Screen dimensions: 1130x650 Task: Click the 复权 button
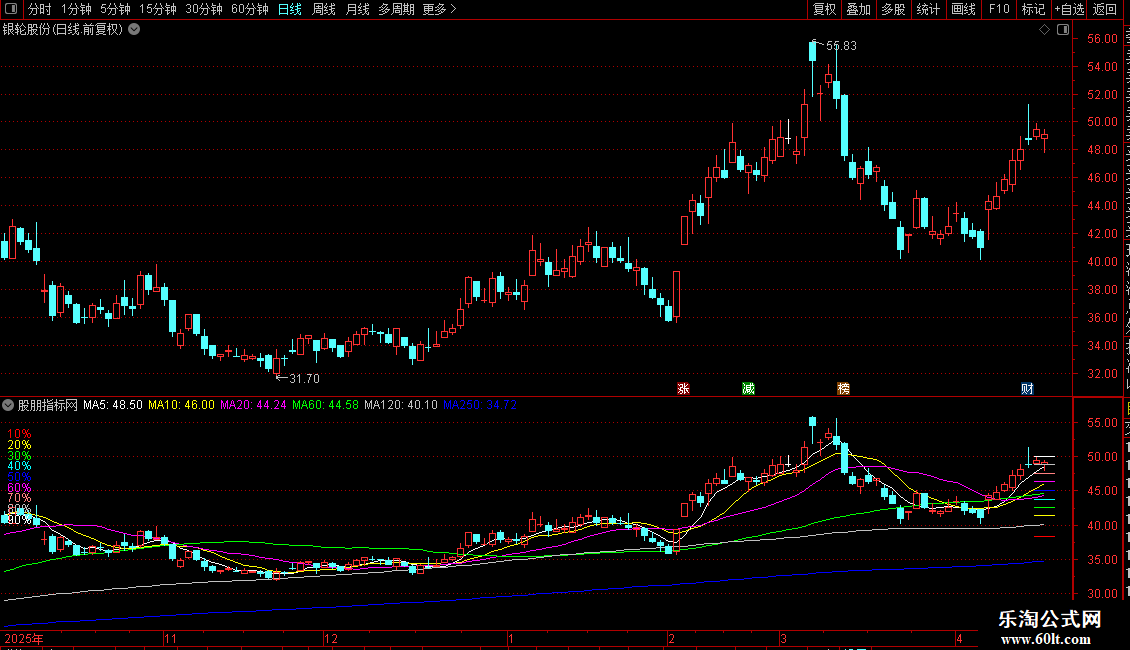pyautogui.click(x=824, y=9)
